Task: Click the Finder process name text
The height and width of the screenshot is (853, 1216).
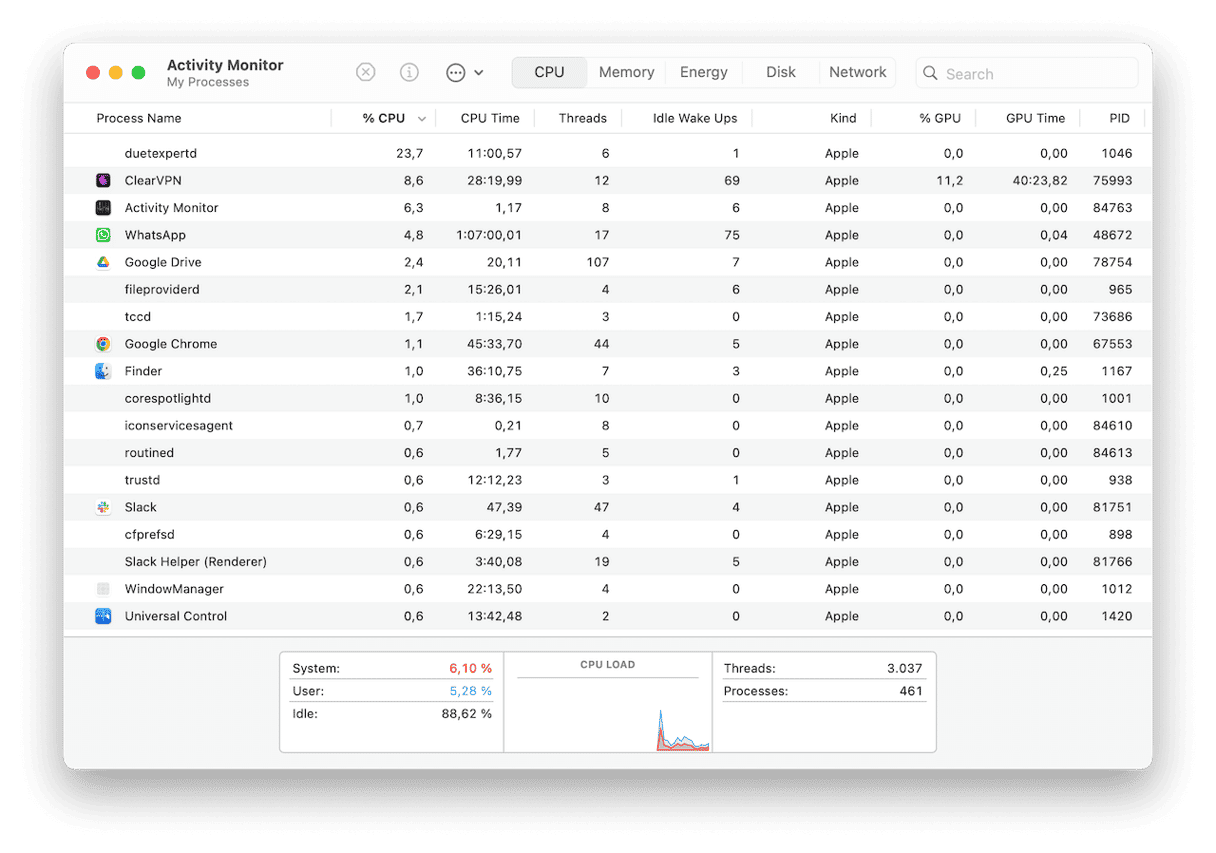Action: point(143,371)
